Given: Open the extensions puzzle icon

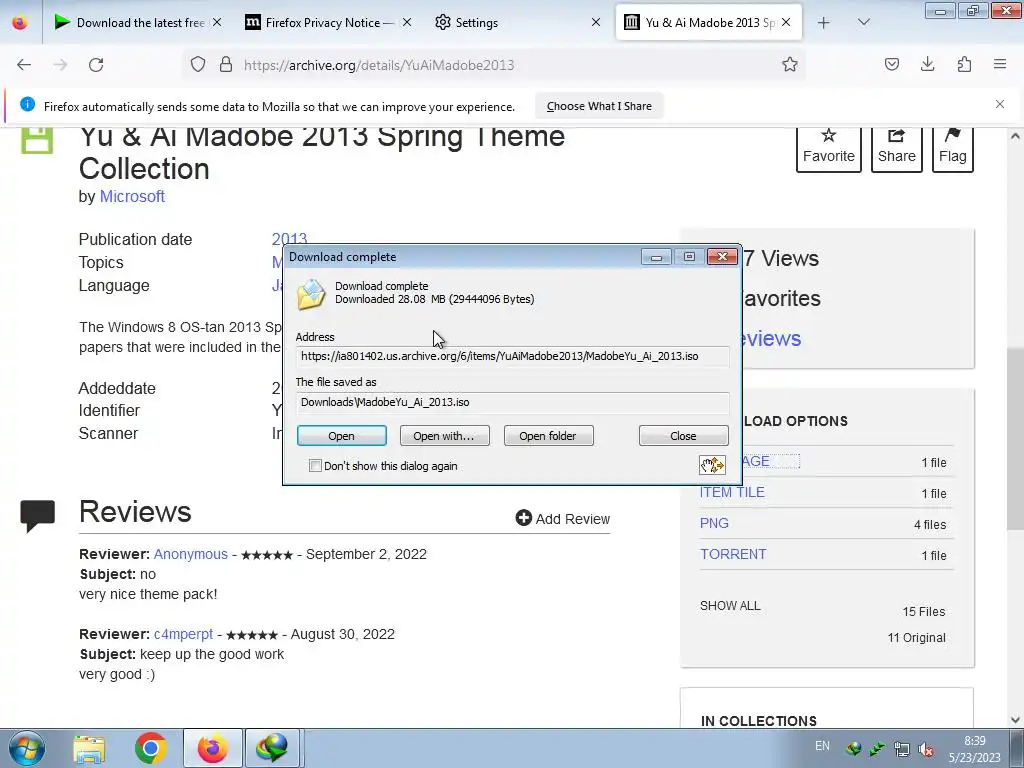Looking at the screenshot, I should [964, 65].
